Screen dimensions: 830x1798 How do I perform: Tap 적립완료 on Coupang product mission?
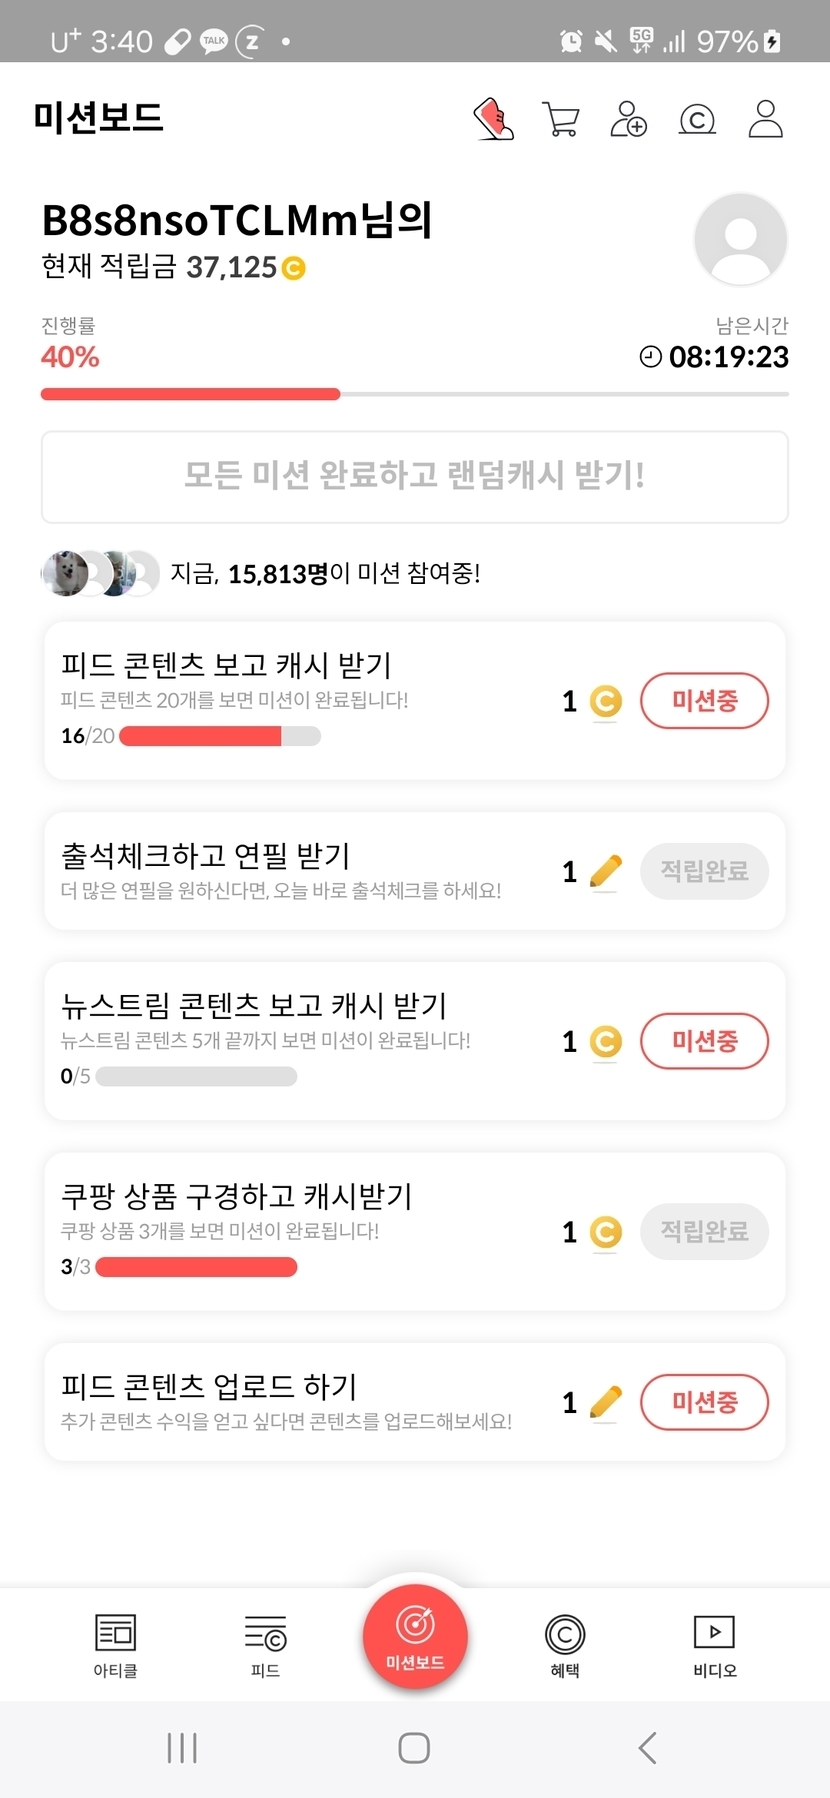704,1231
